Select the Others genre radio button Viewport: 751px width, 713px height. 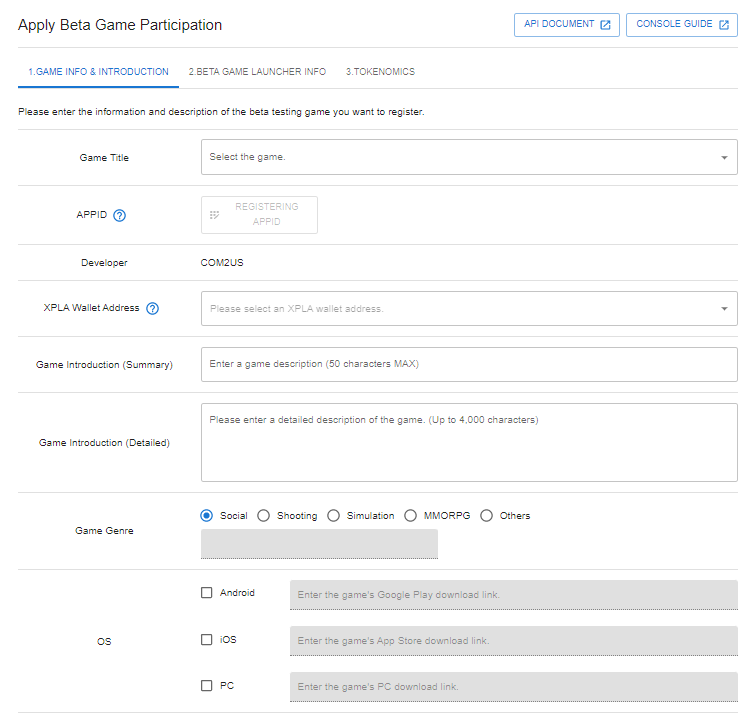[487, 516]
